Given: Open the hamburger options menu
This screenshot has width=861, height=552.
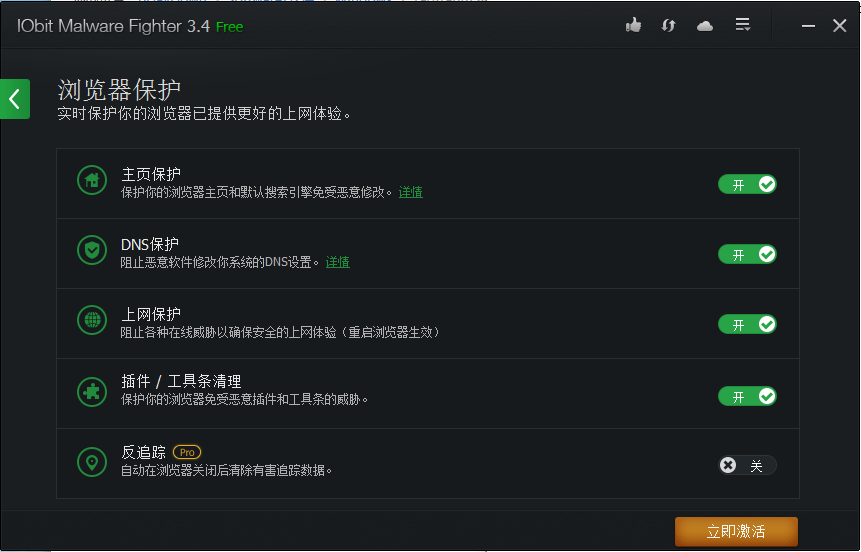Looking at the screenshot, I should point(743,25).
